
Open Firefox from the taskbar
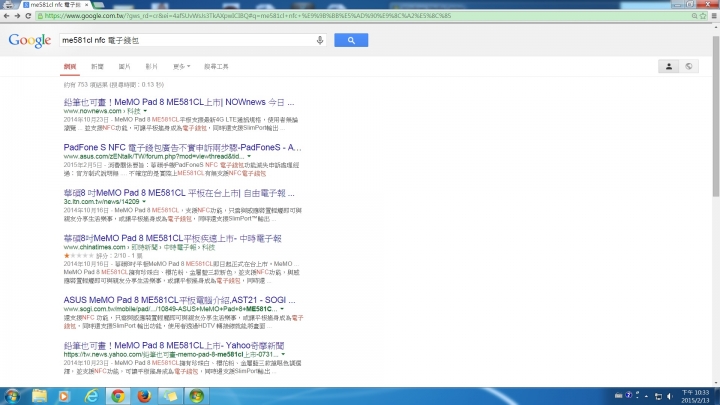tap(144, 396)
